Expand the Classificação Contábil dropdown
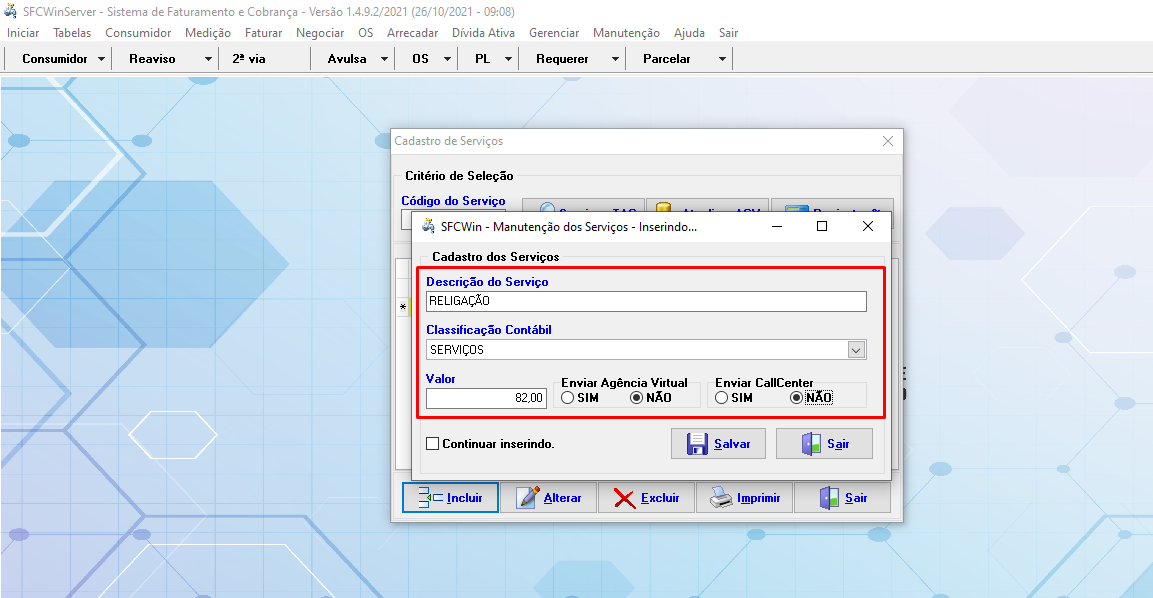1153x598 pixels. 856,350
